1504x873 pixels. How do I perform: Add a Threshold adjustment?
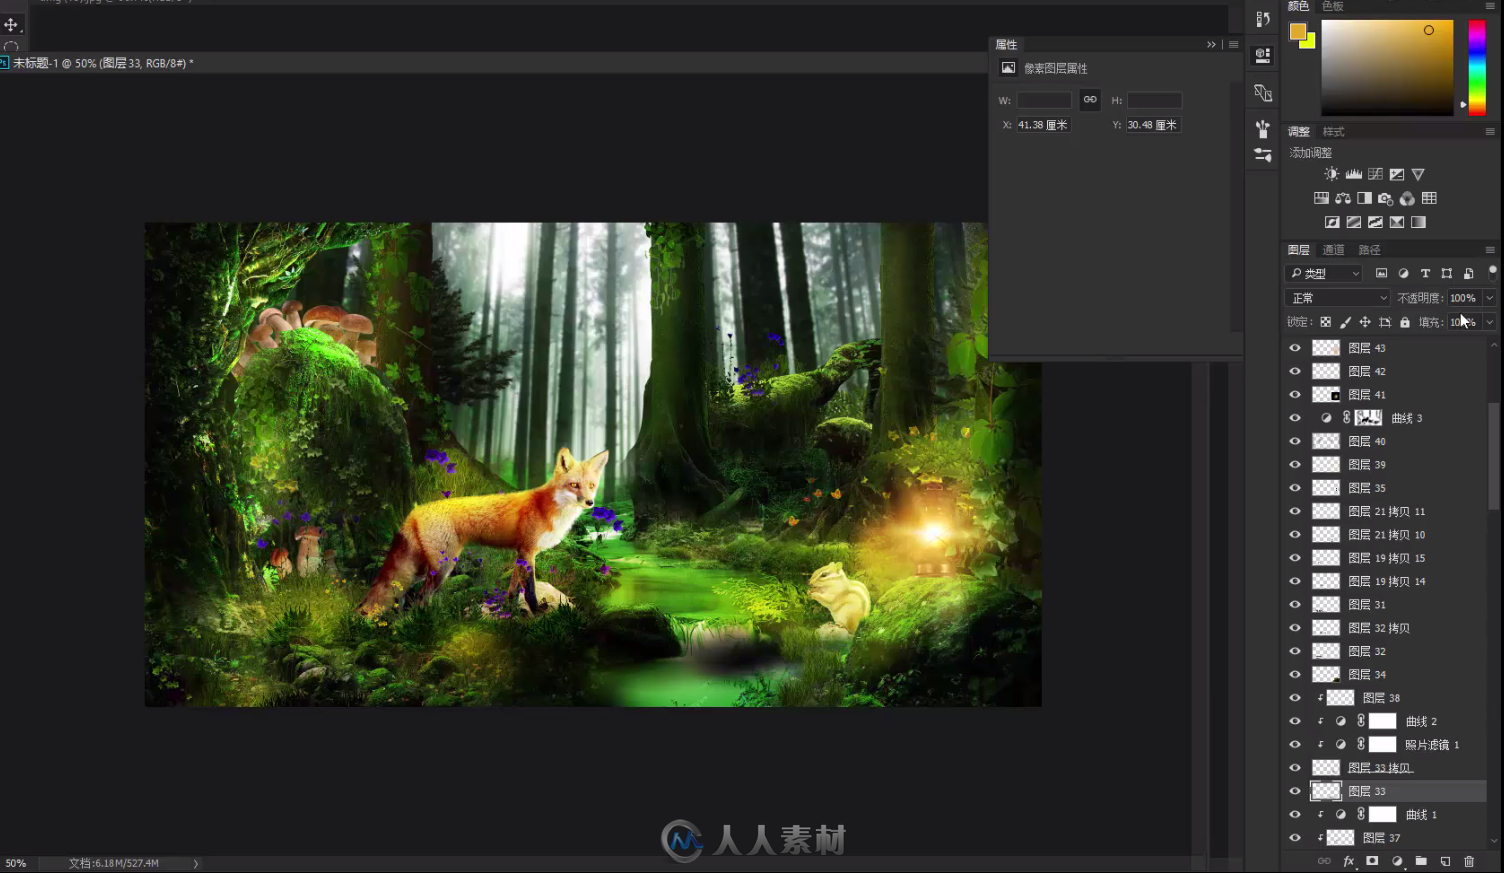(x=1375, y=222)
